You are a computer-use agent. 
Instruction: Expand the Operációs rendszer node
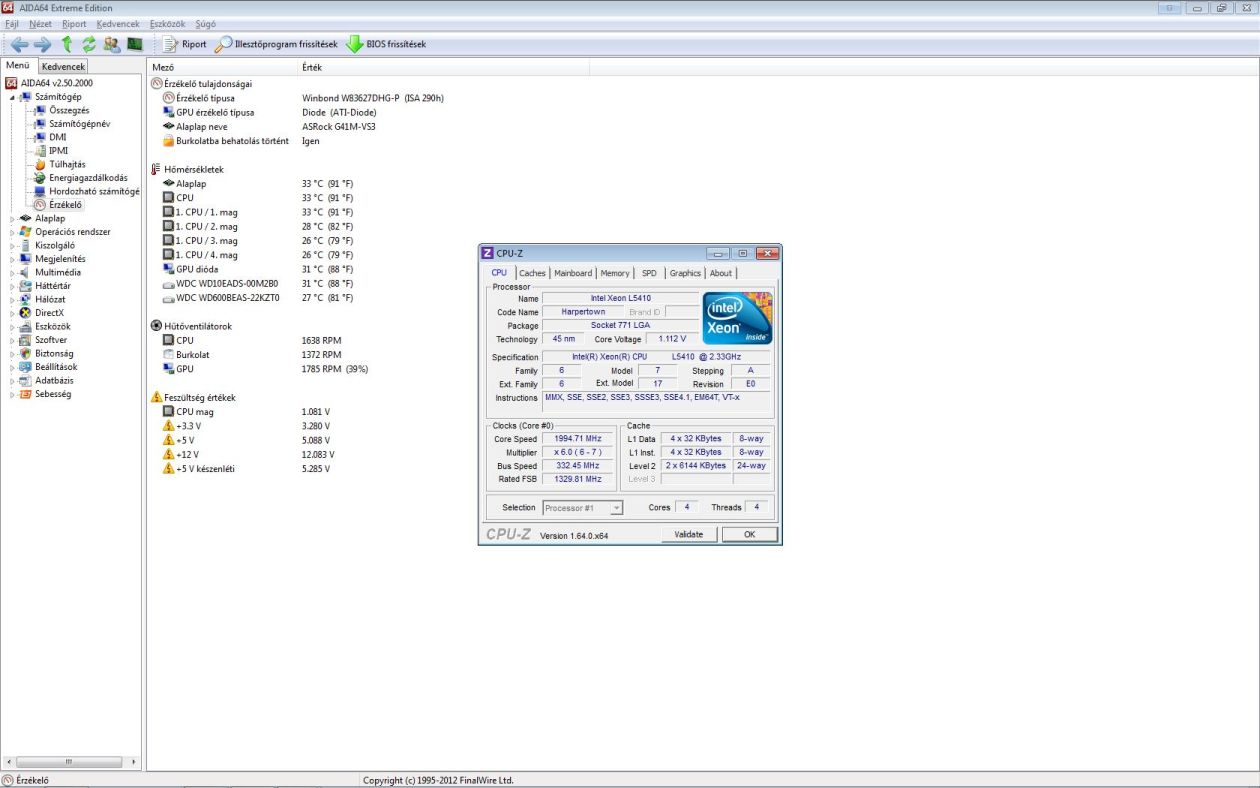click(x=13, y=232)
